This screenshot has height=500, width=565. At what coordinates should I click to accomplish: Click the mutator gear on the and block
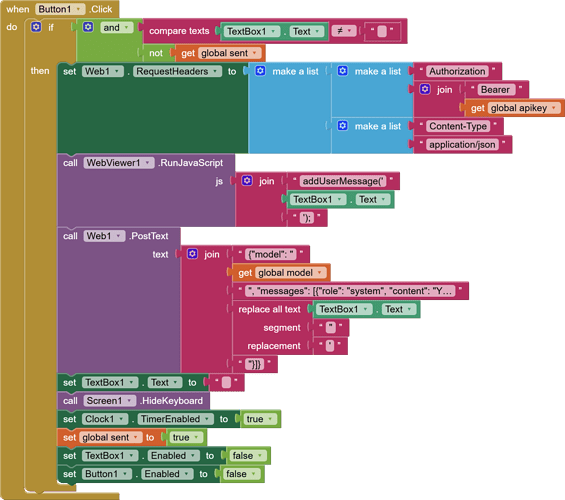[x=88, y=27]
